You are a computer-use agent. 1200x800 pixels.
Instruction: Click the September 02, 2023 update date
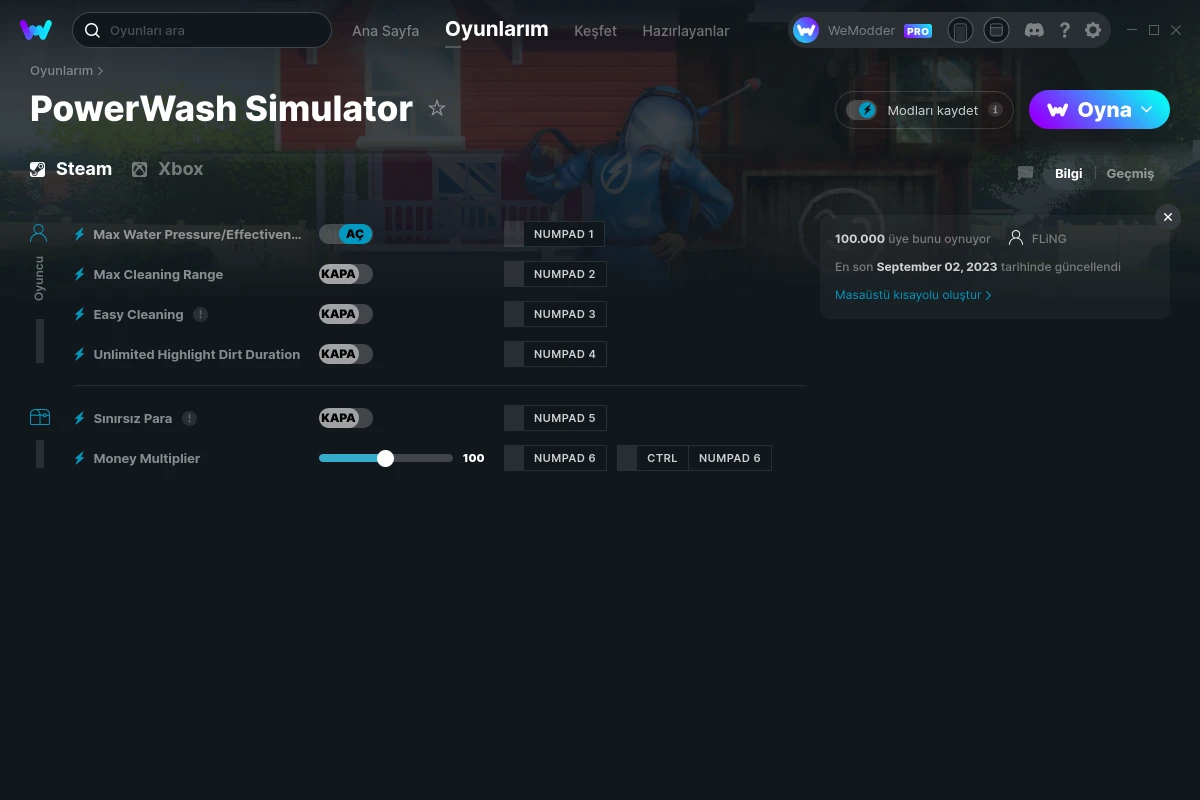coord(937,267)
